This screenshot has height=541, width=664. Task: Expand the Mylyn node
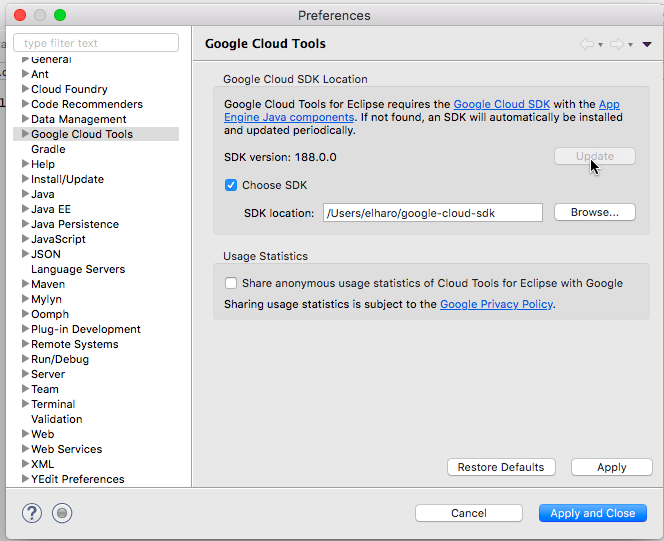(25, 299)
